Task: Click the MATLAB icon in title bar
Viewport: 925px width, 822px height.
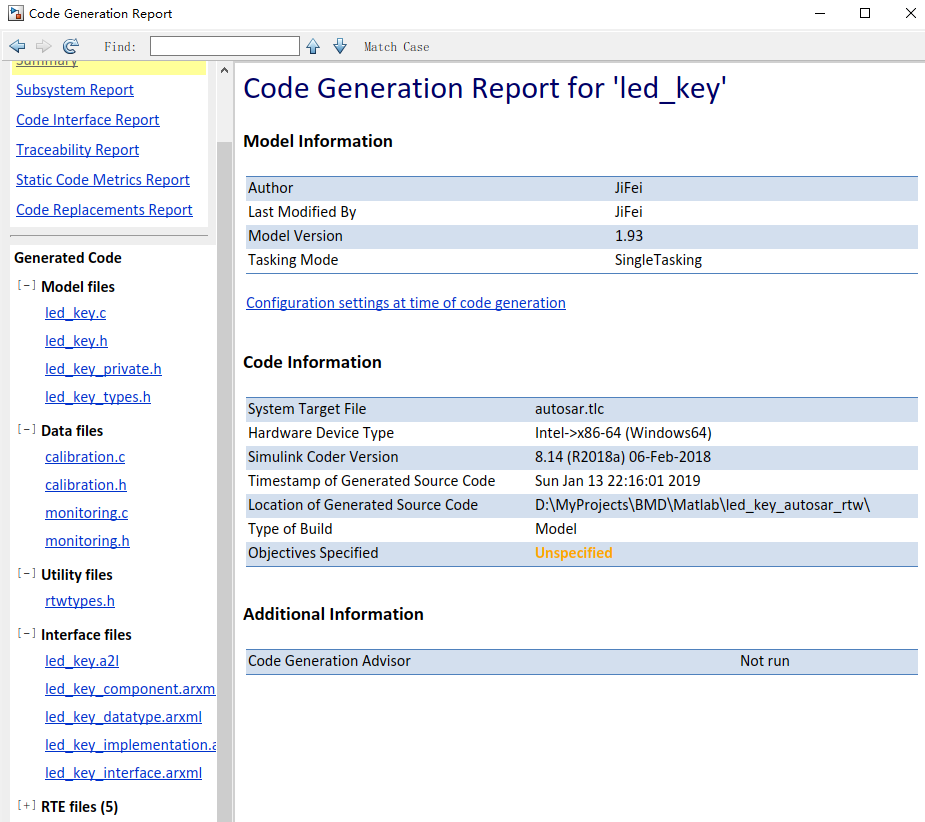Action: coord(15,13)
